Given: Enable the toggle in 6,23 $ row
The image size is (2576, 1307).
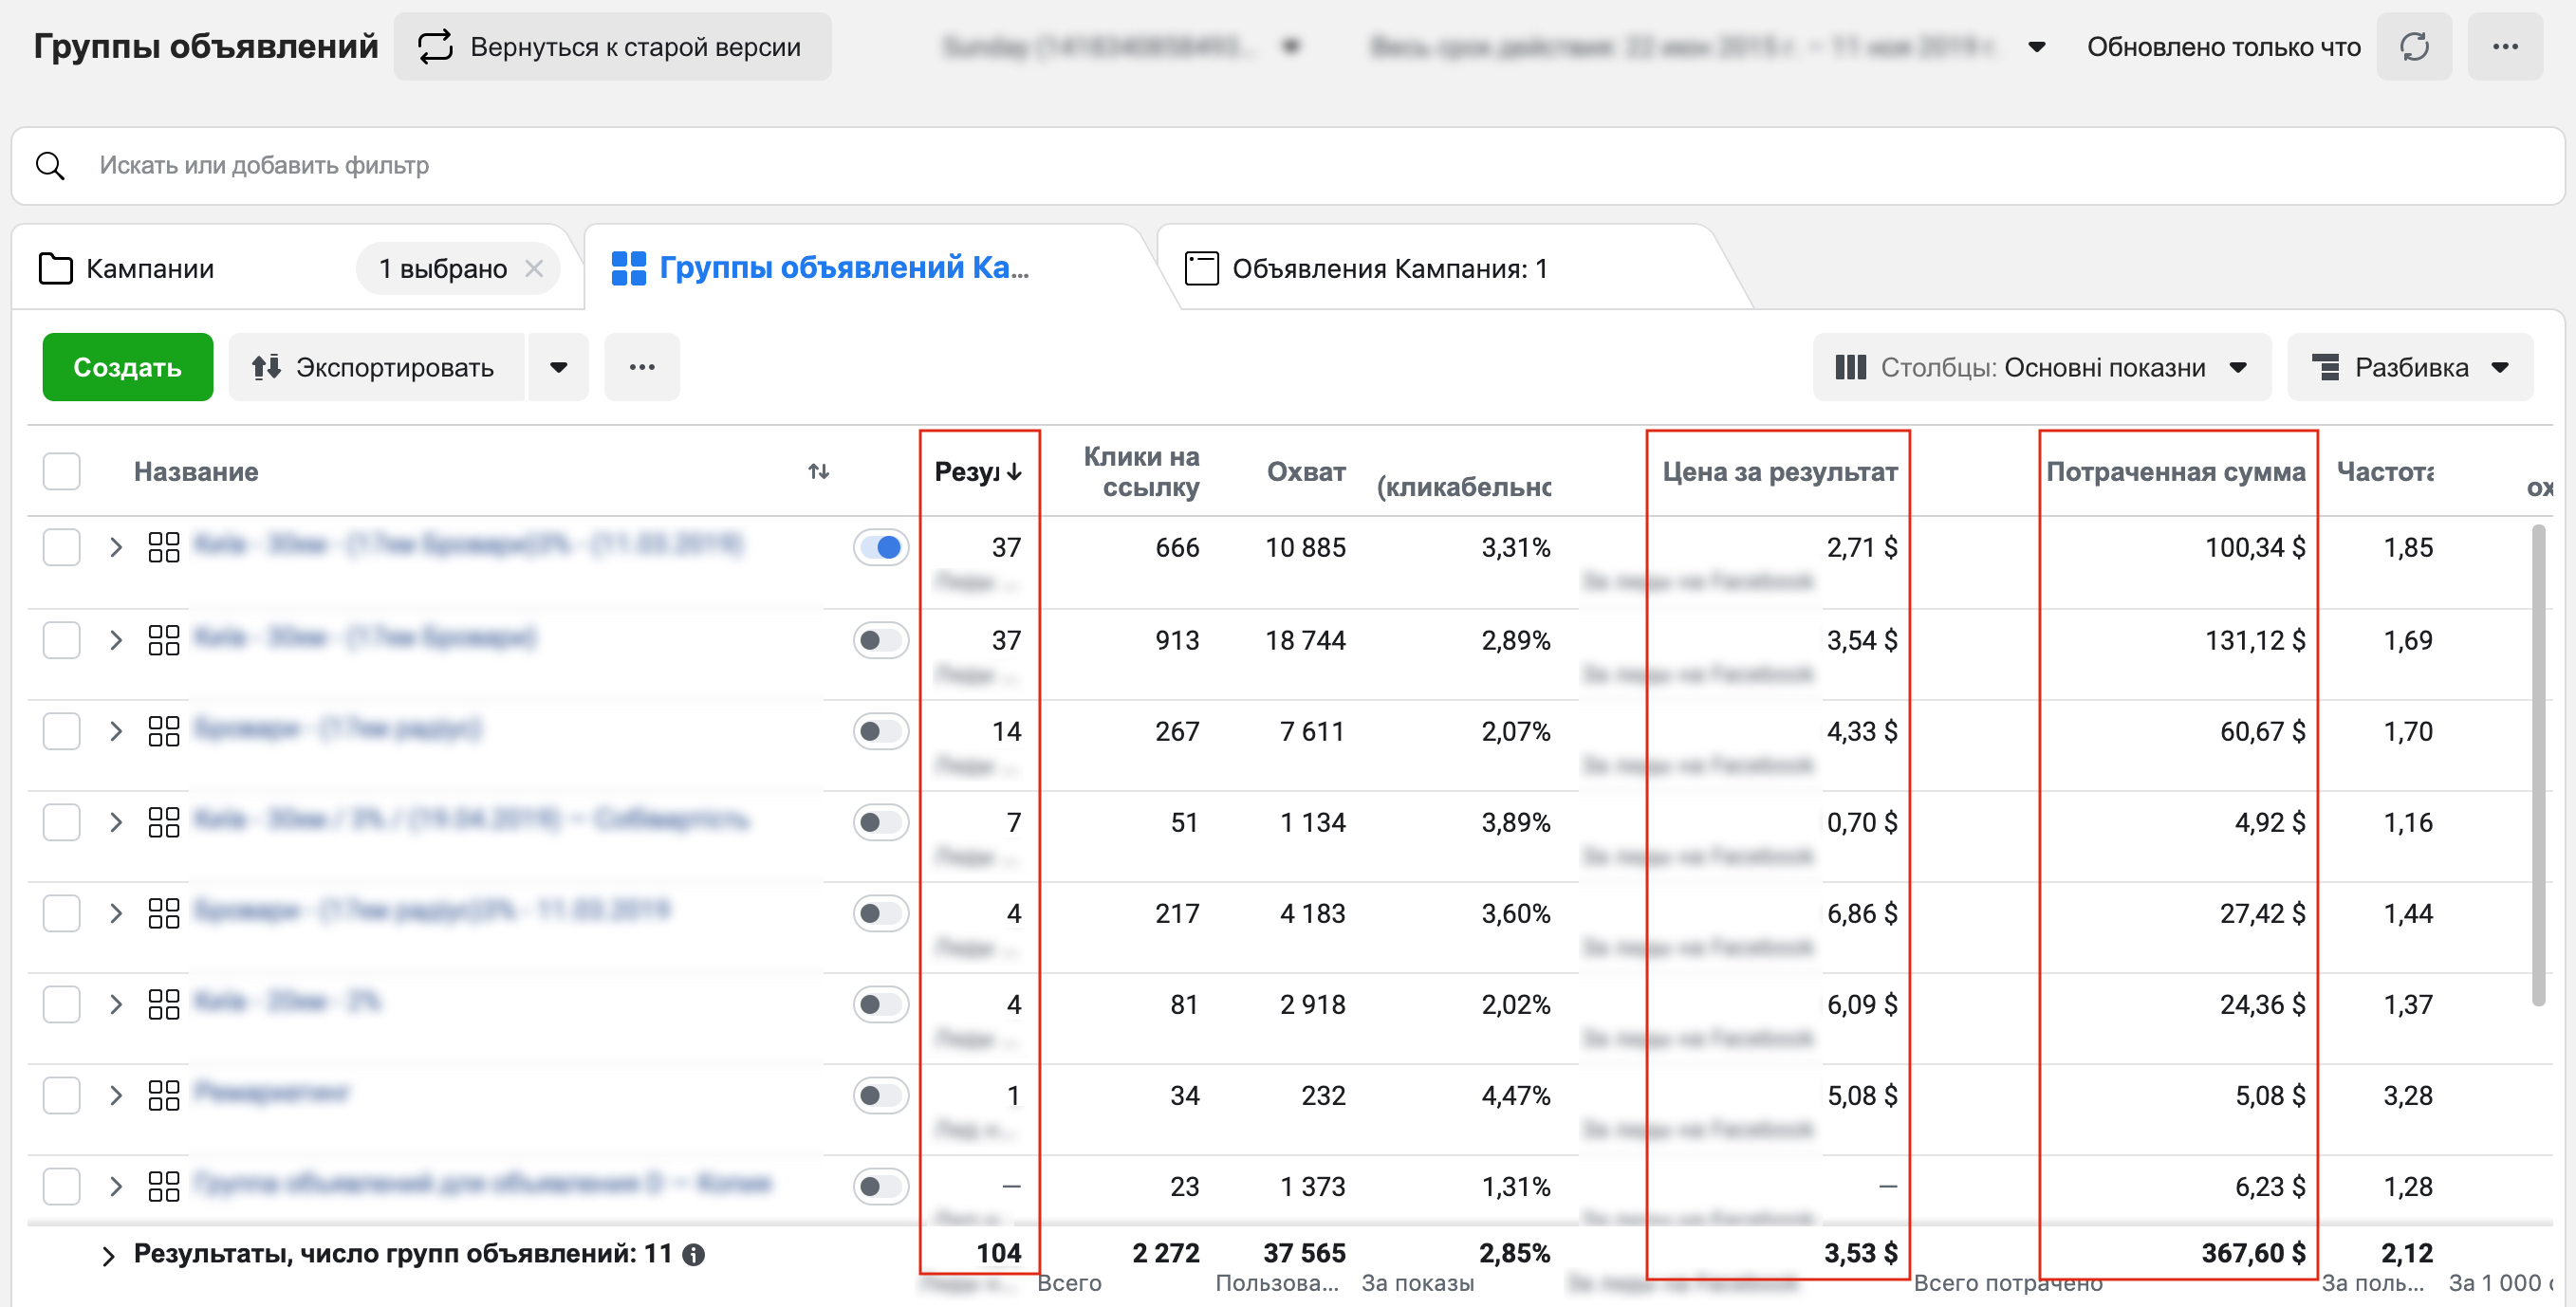Looking at the screenshot, I should click(881, 1186).
